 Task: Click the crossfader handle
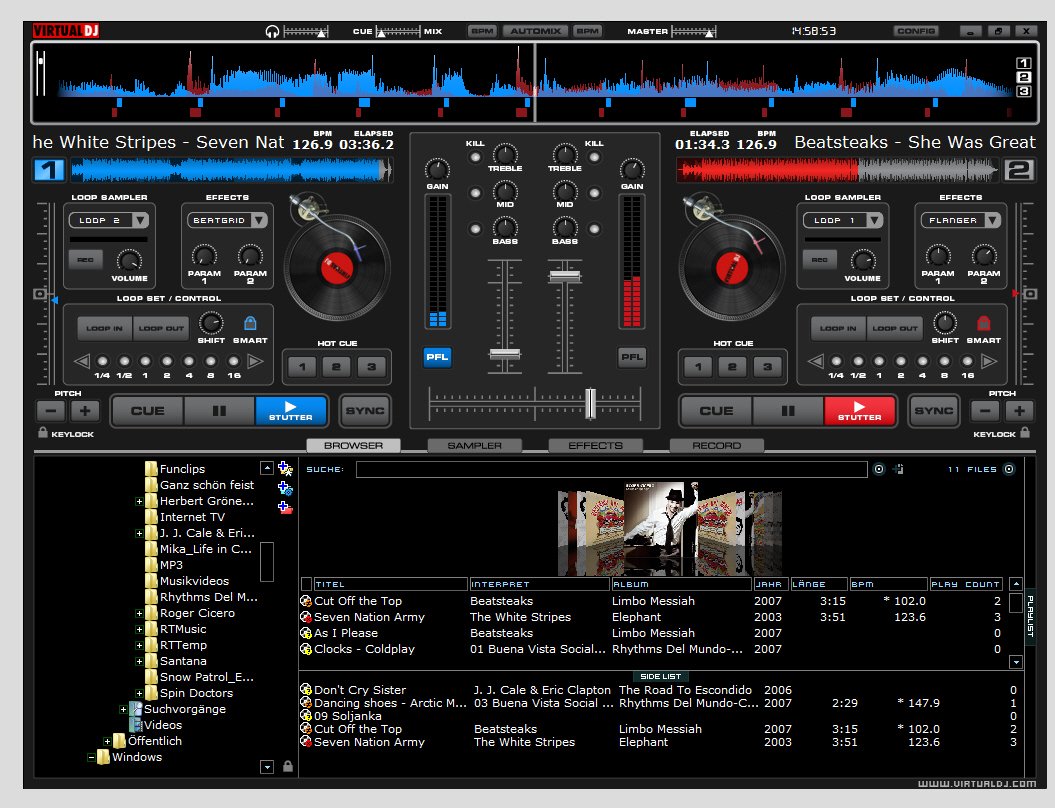coord(590,404)
